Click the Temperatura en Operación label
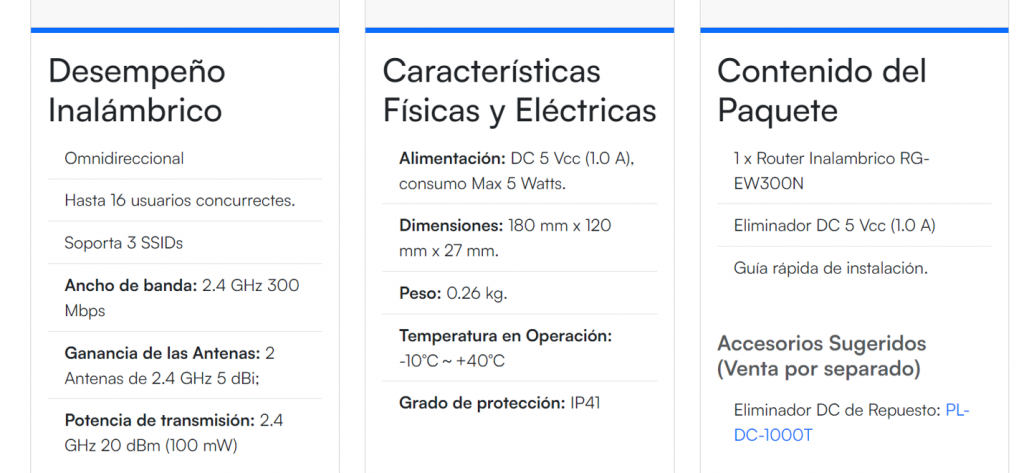 click(x=505, y=335)
